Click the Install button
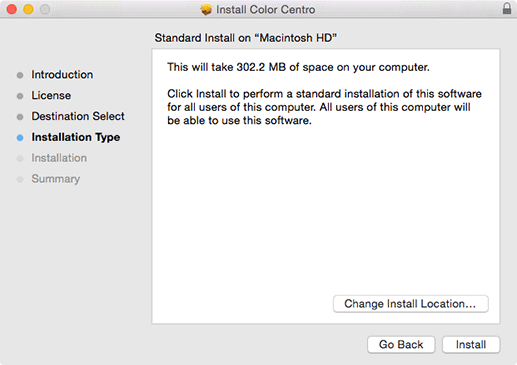517x365 pixels. click(x=471, y=344)
